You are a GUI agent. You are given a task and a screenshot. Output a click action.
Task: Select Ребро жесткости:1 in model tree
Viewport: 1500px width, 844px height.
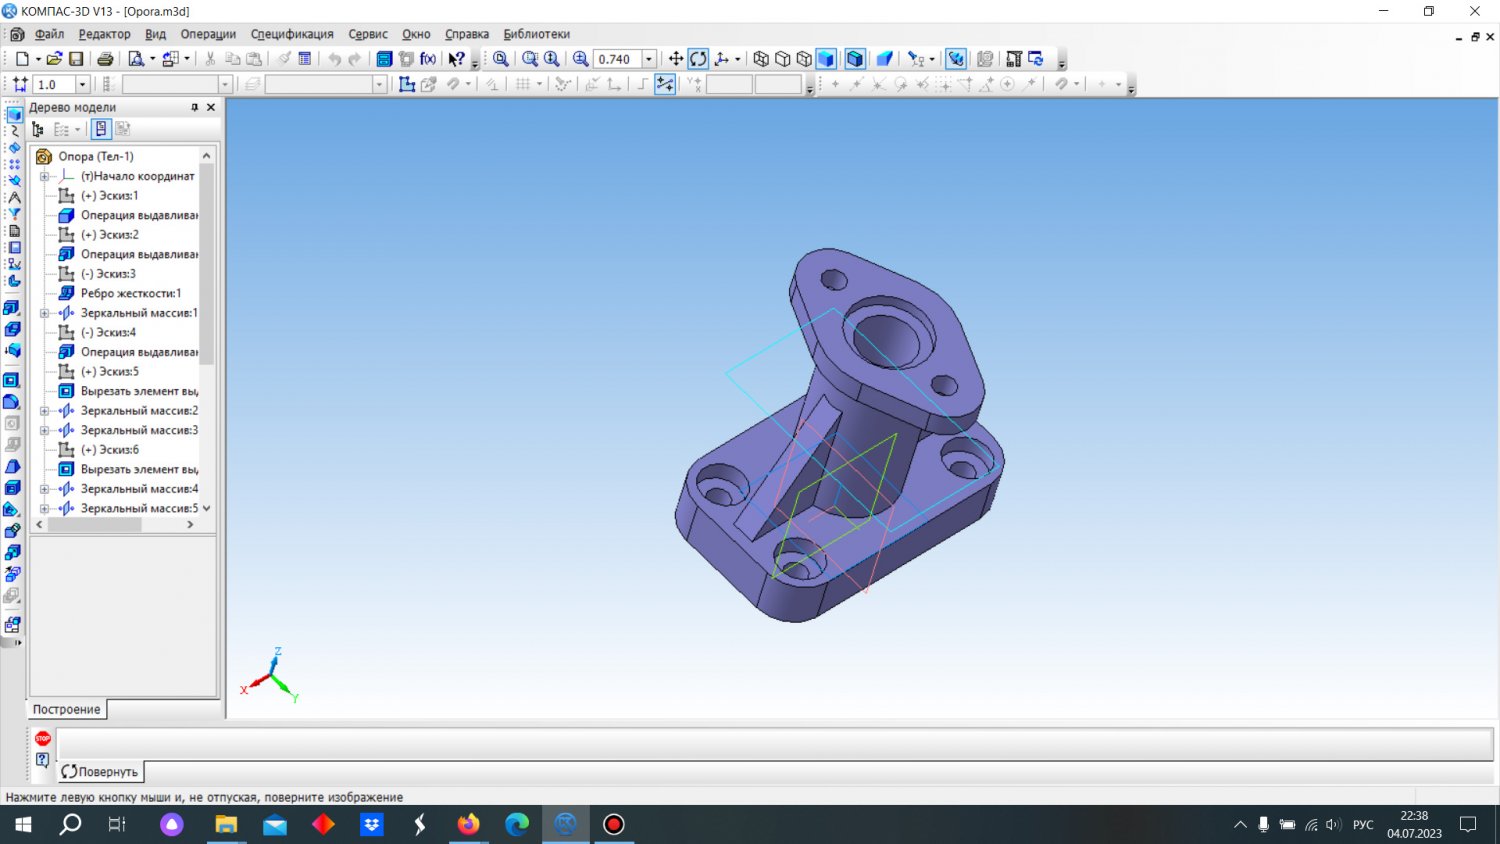(x=131, y=293)
